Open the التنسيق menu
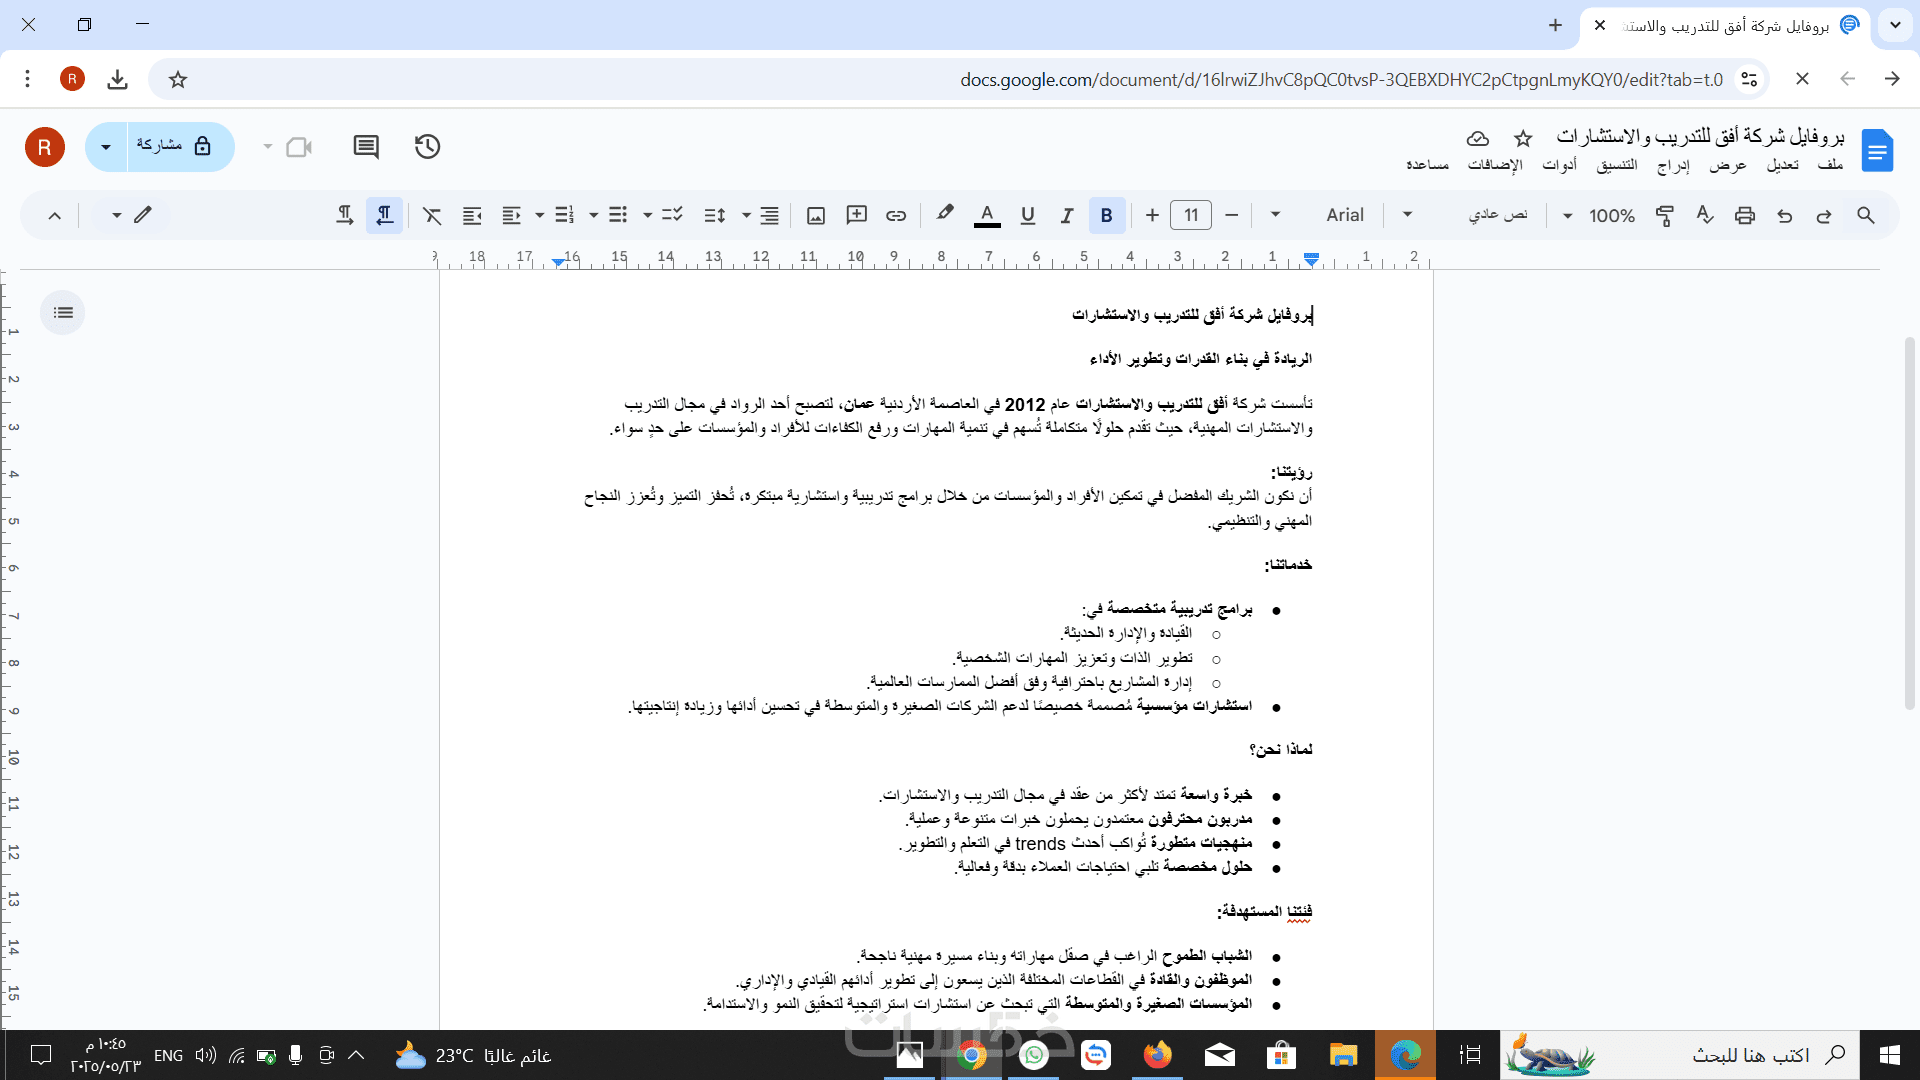The height and width of the screenshot is (1080, 1920). [1617, 165]
